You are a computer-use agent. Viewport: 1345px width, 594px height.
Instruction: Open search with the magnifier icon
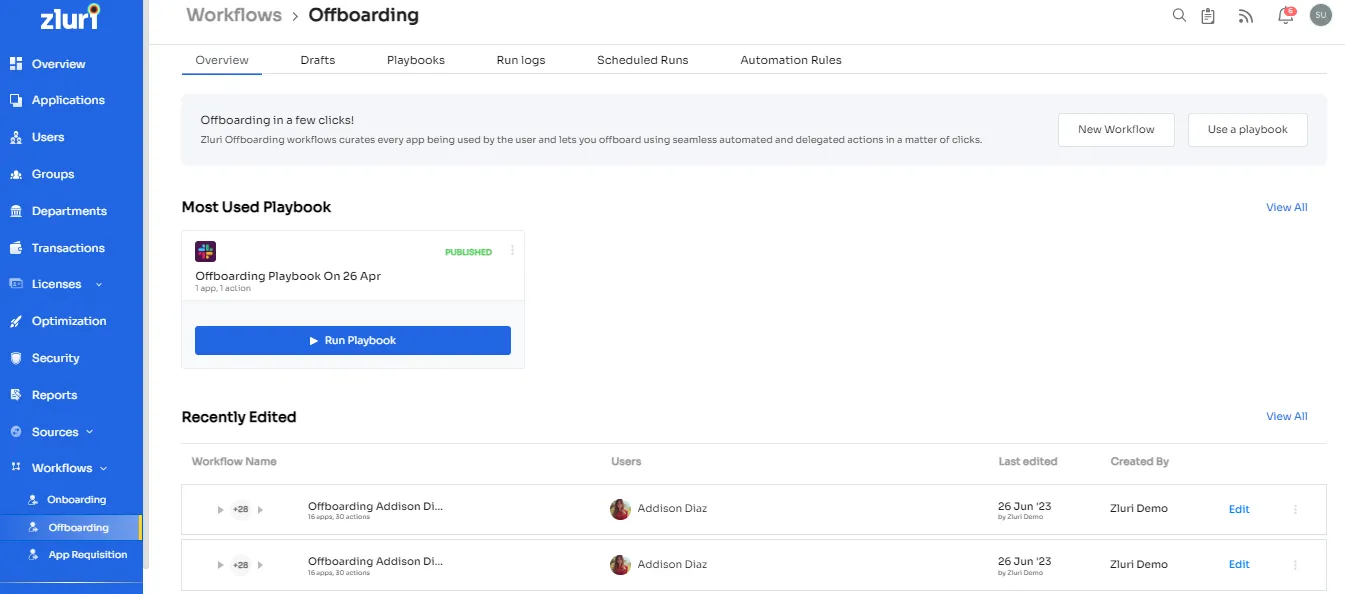(1179, 15)
